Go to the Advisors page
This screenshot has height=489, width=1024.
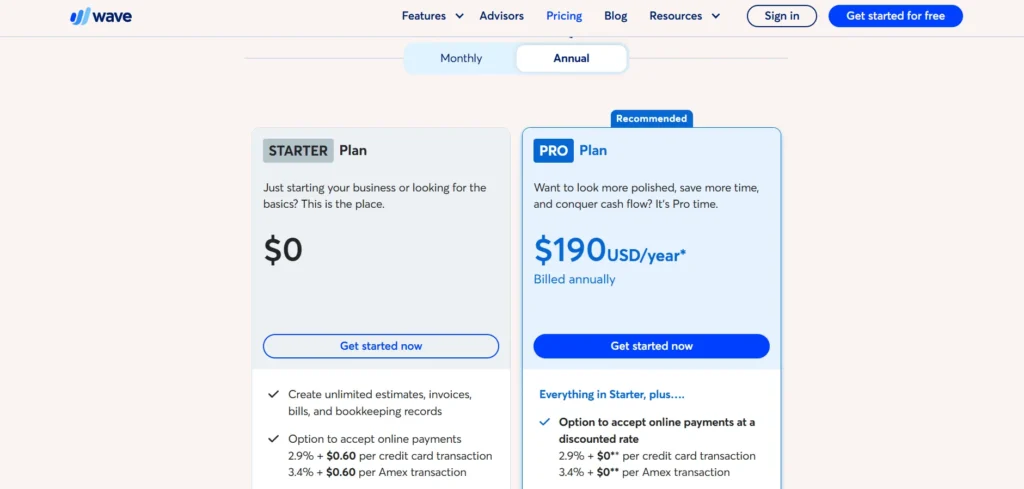502,16
